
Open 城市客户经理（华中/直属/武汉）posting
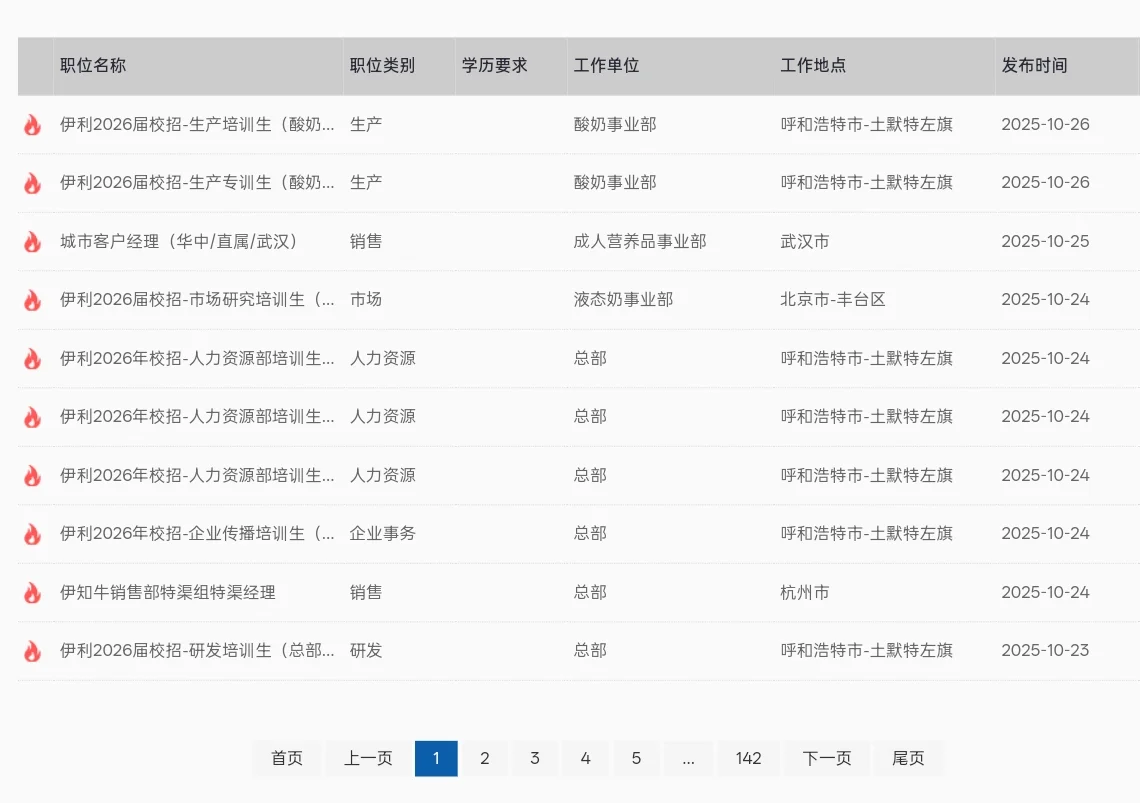(179, 241)
